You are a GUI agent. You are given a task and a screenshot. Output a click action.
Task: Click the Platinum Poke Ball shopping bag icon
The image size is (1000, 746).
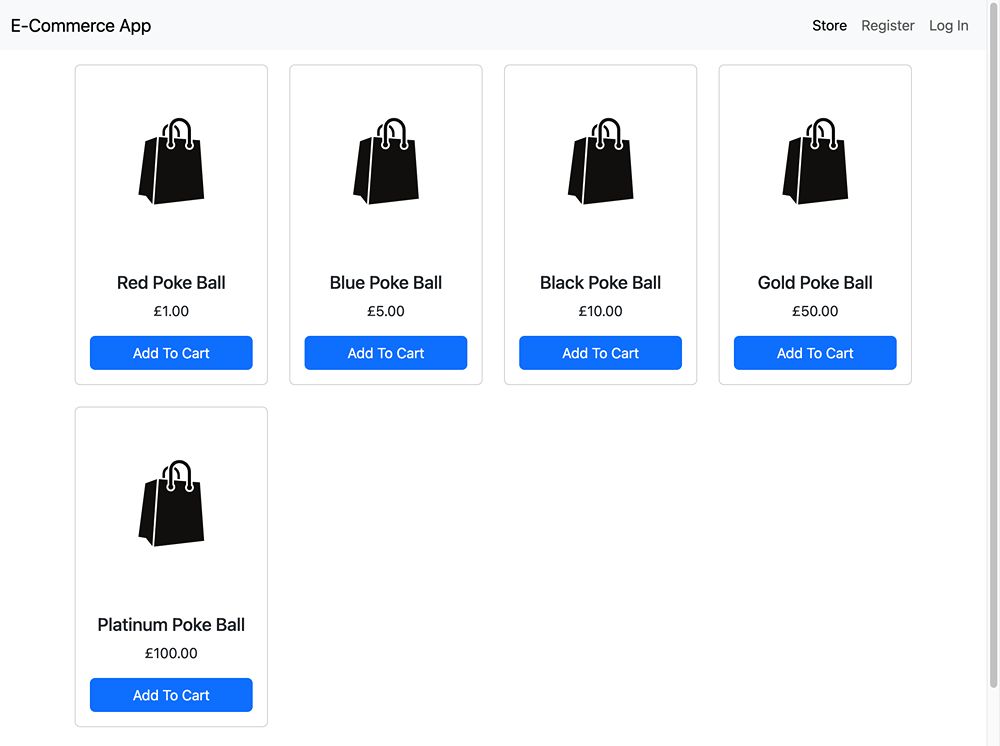171,504
